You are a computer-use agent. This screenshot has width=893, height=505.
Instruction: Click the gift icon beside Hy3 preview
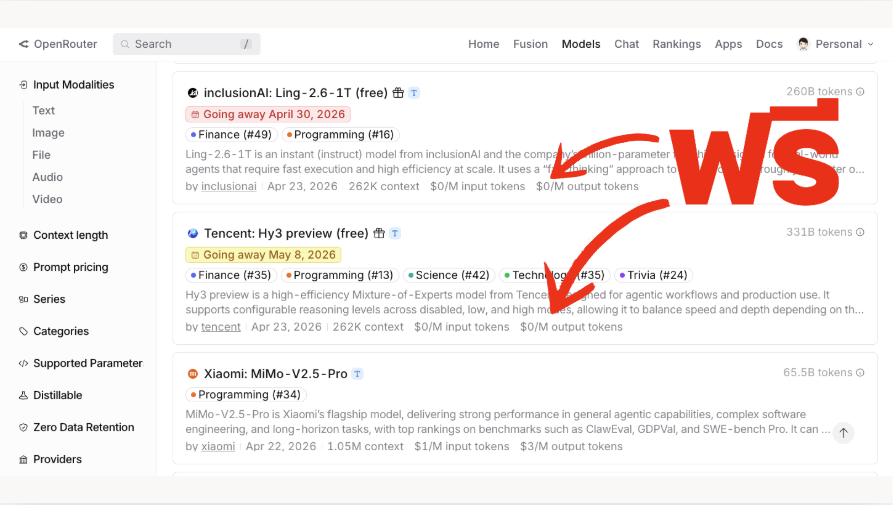pos(379,233)
